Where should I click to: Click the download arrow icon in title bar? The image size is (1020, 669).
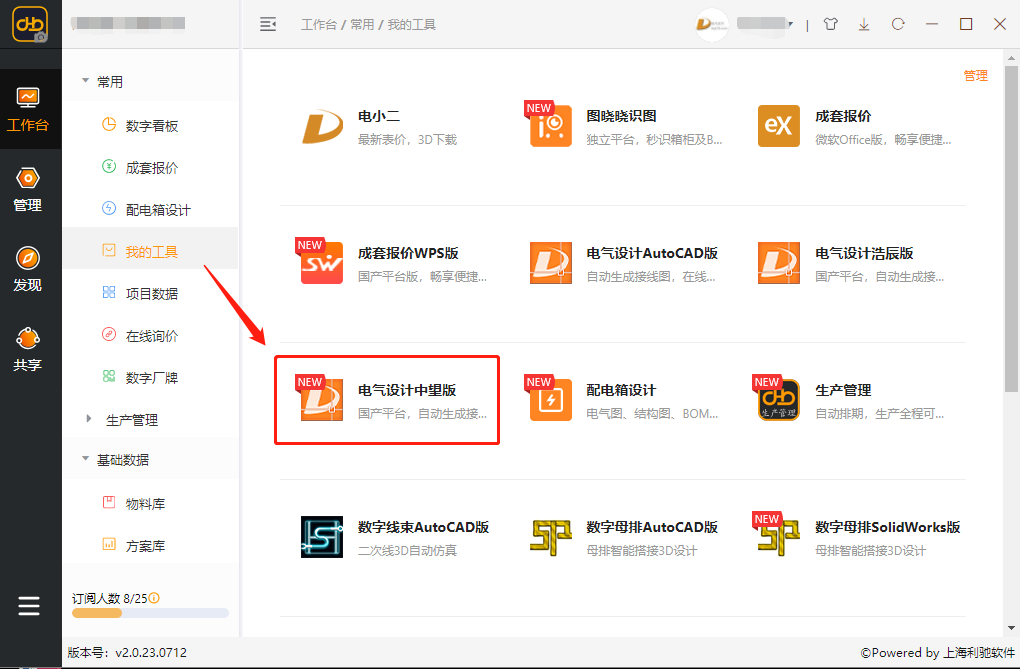(x=864, y=25)
